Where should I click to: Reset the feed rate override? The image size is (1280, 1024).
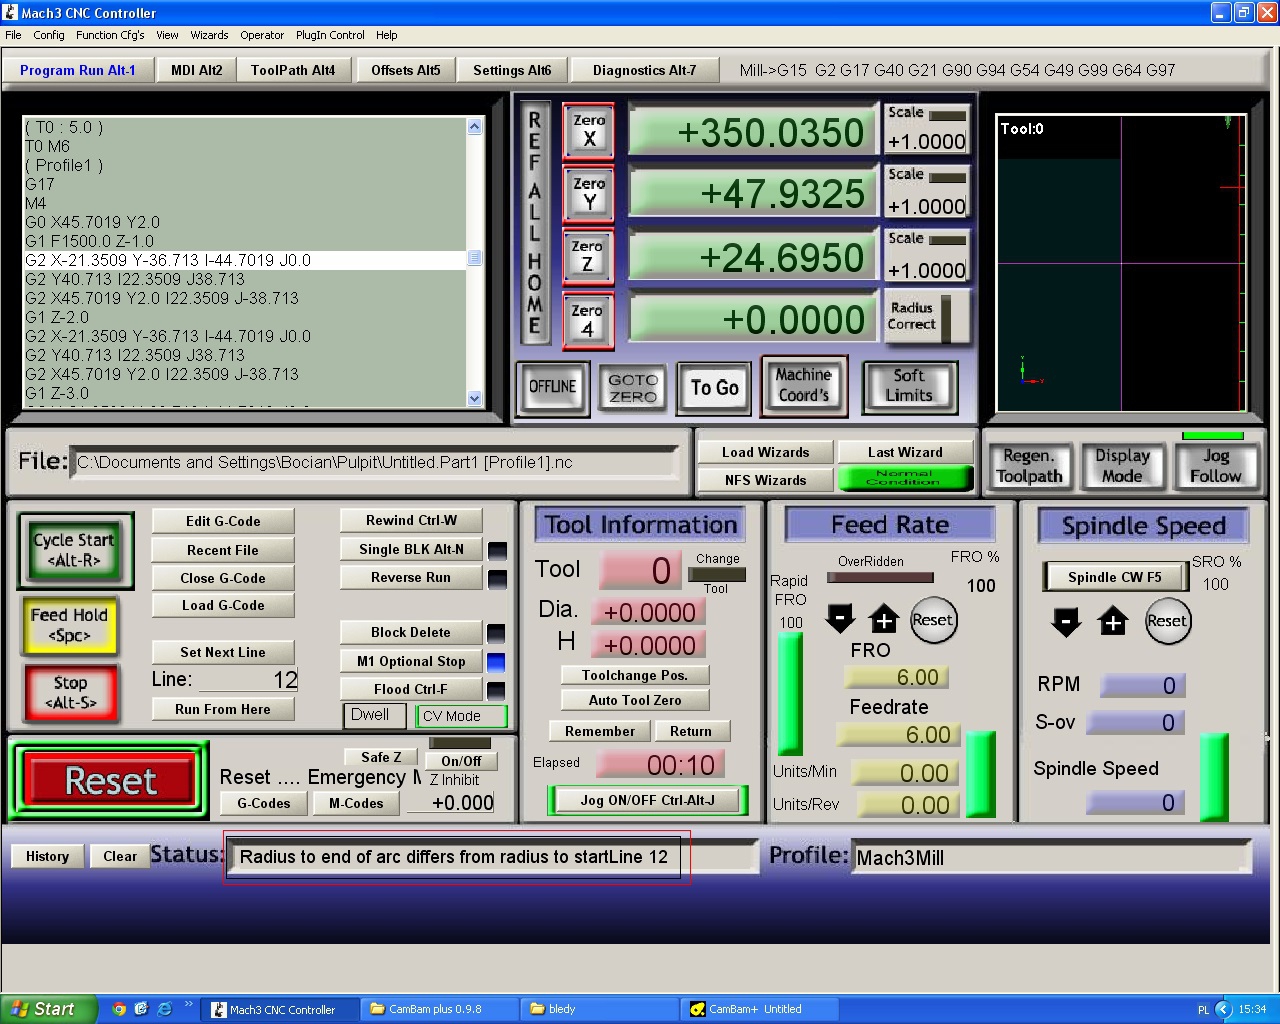932,620
